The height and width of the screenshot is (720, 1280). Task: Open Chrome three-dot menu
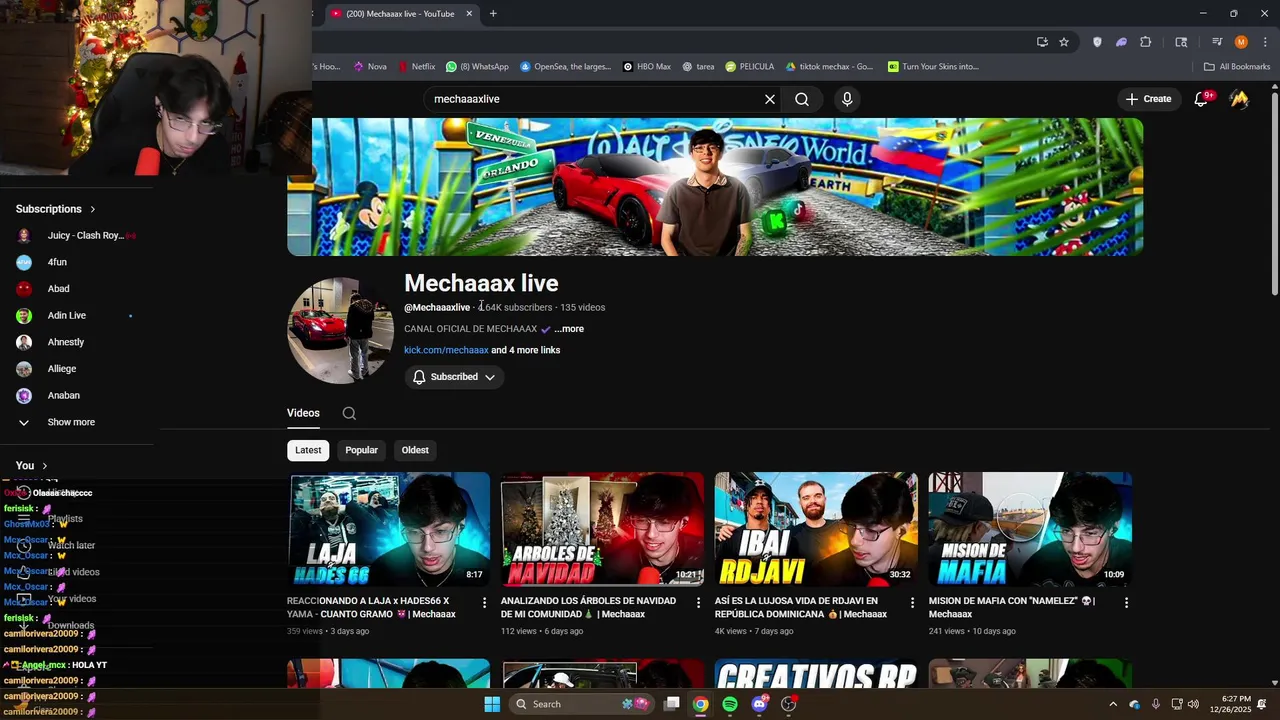pos(1265,42)
